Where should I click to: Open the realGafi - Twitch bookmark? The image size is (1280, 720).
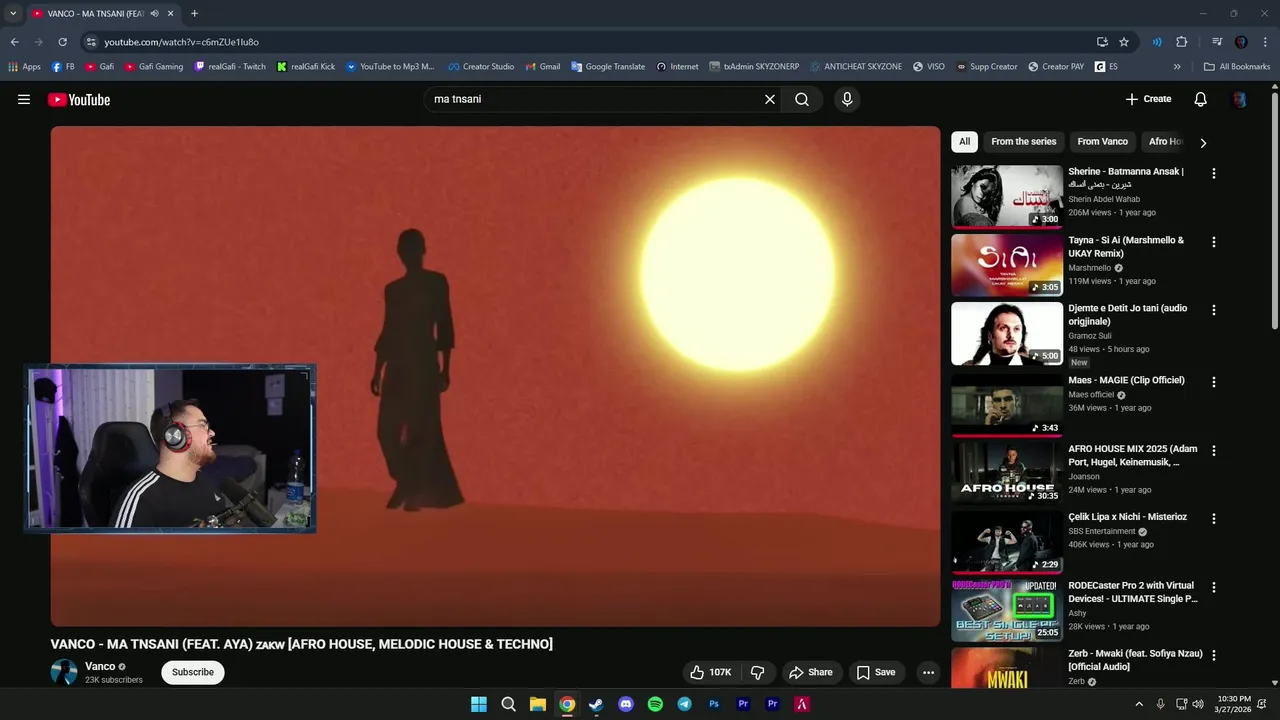[230, 67]
